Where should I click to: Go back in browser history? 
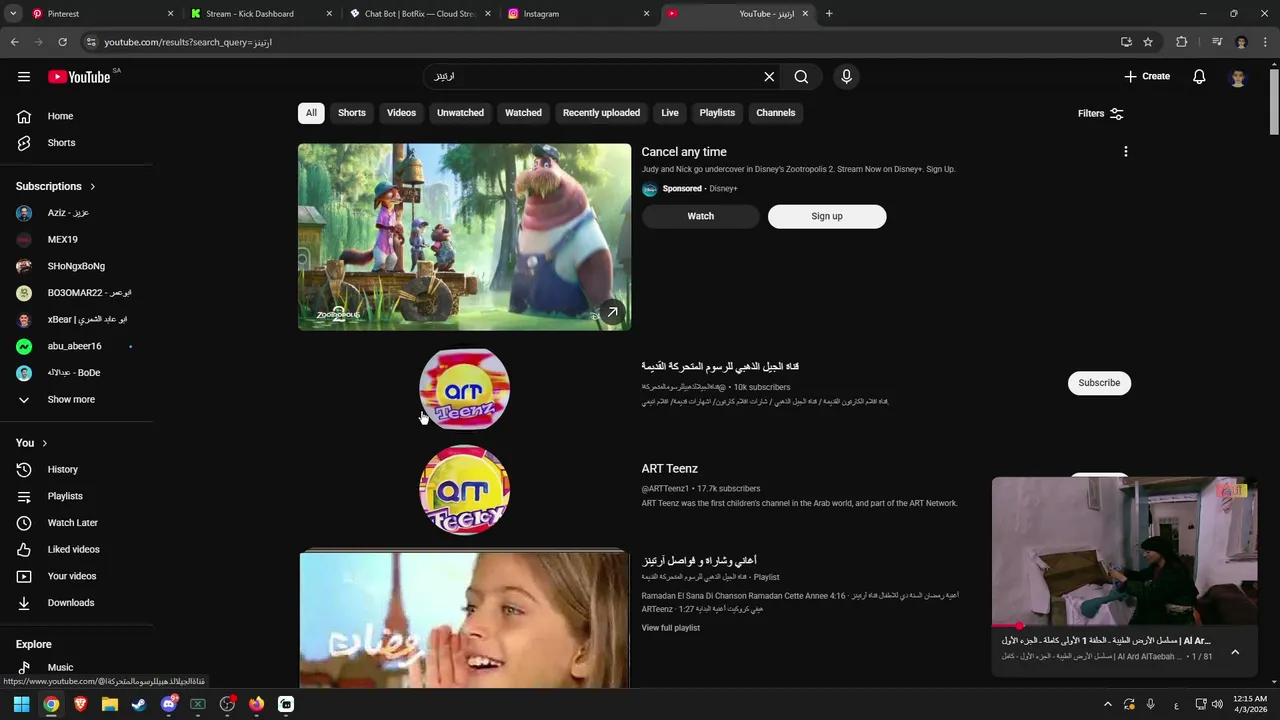(14, 42)
